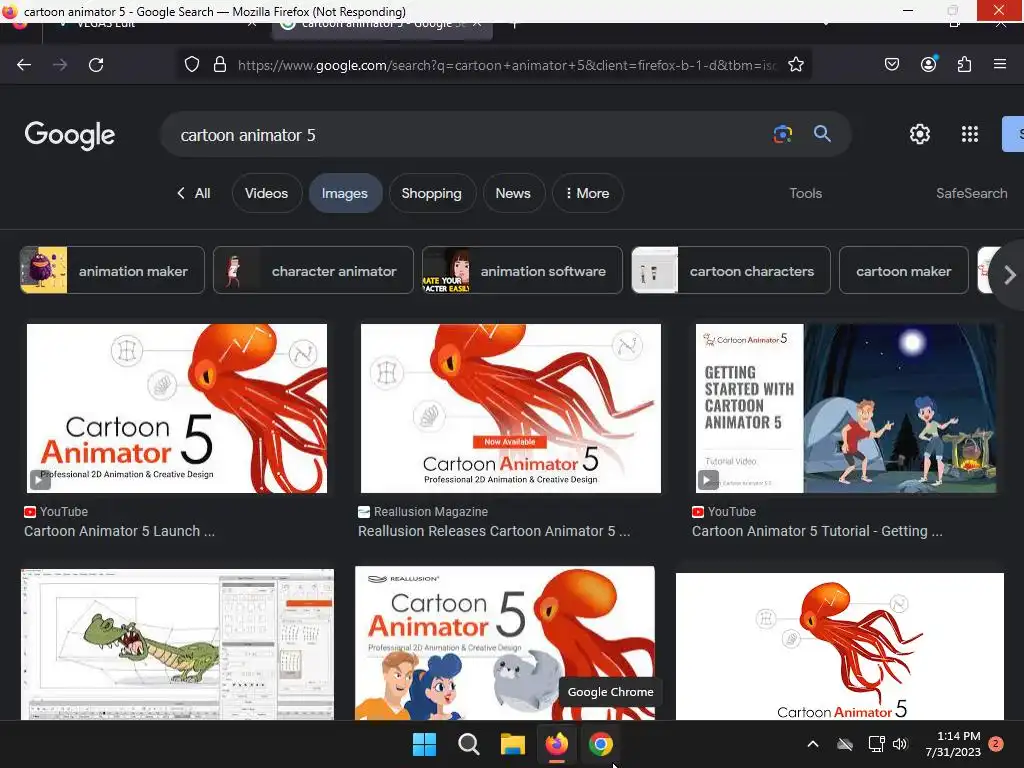Open the Firefox extensions panel
This screenshot has width=1024, height=768.
(x=964, y=64)
